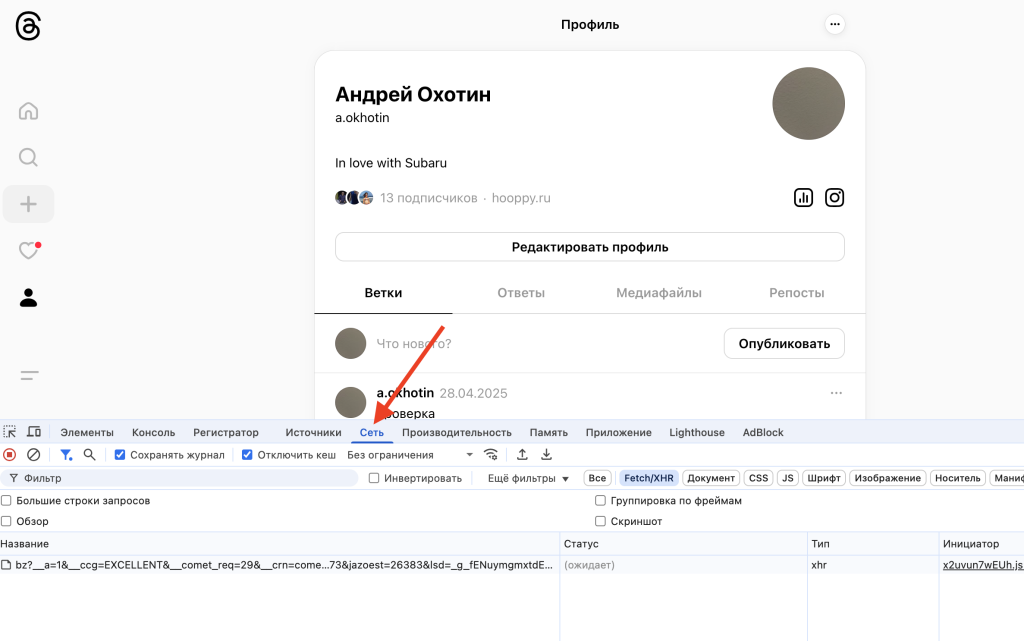Switch to the "Консоль" DevTools tab
Image resolution: width=1024 pixels, height=641 pixels.
coord(153,433)
